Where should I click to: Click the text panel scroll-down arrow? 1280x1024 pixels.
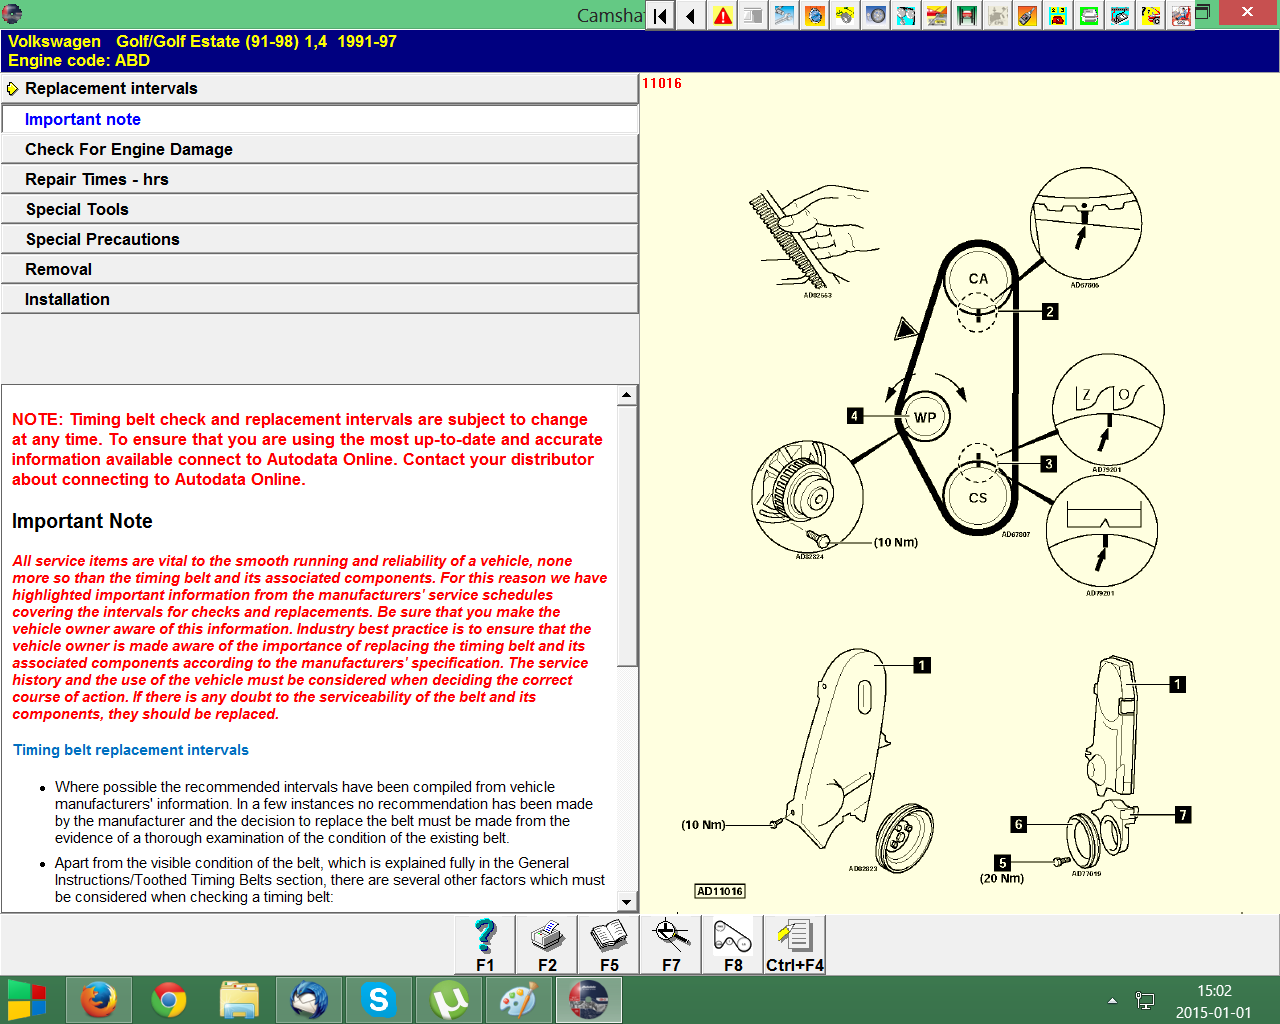627,902
